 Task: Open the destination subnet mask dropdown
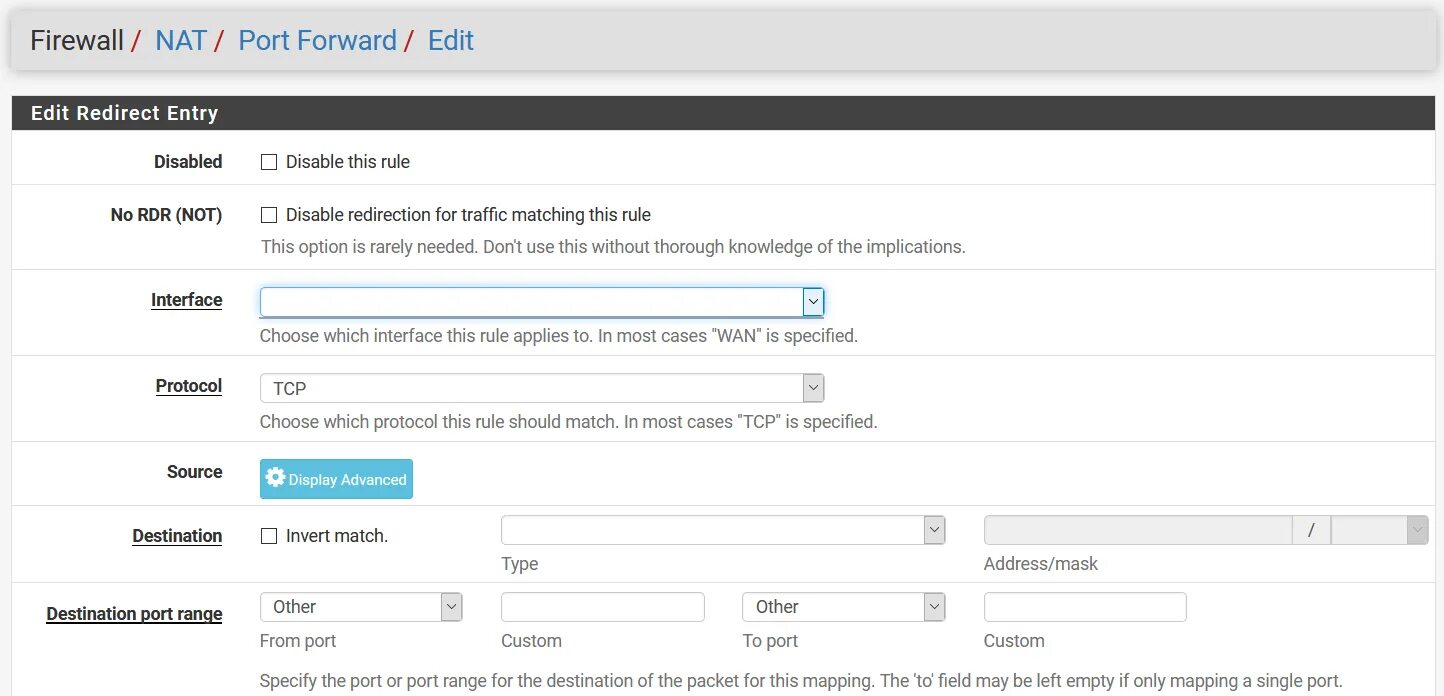point(1379,530)
